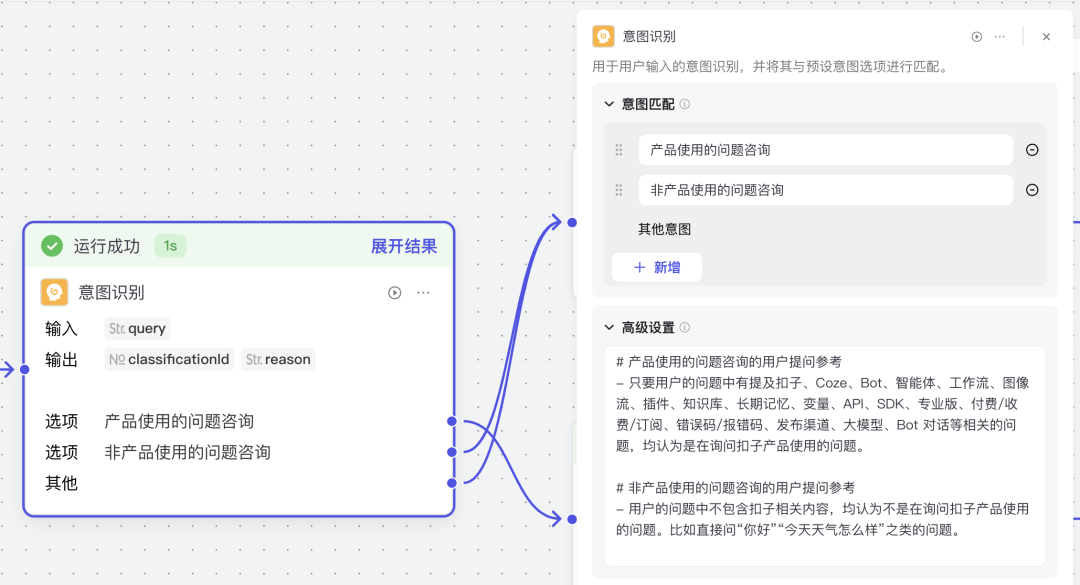The width and height of the screenshot is (1080, 585).
Task: Edit the 非产品使用的问题咨询 intent field
Action: coord(825,190)
